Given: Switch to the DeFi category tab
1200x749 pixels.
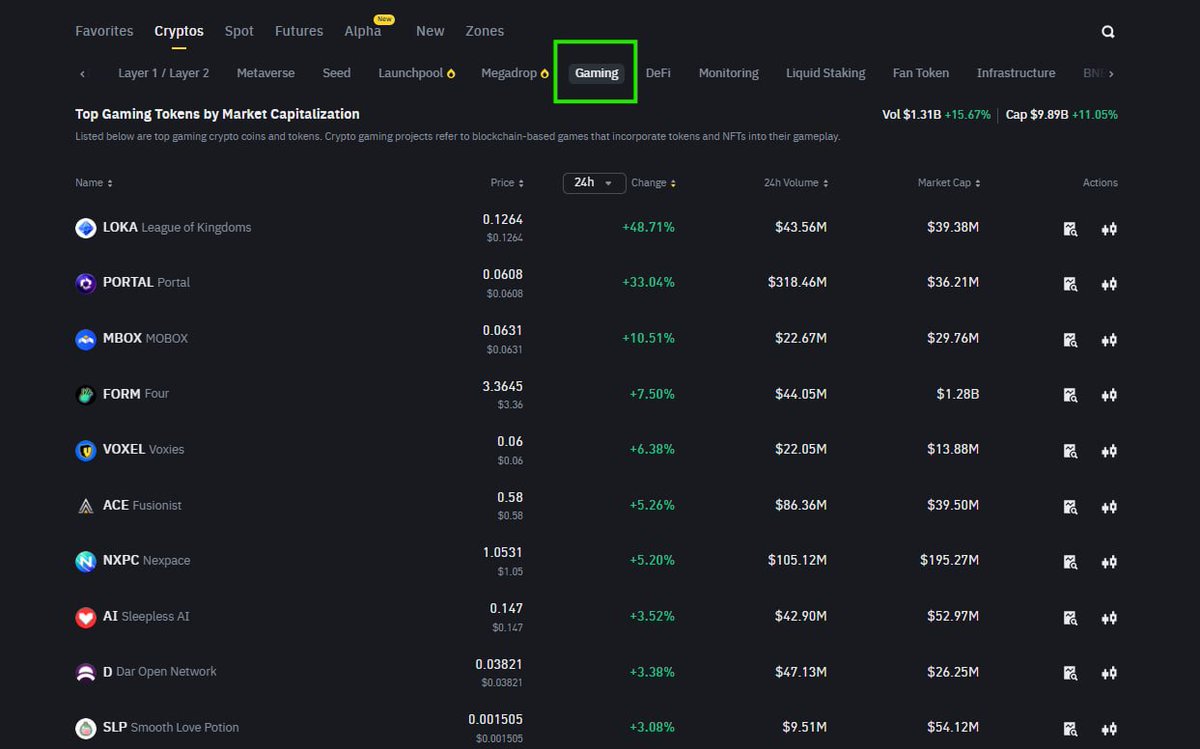Looking at the screenshot, I should [x=658, y=72].
